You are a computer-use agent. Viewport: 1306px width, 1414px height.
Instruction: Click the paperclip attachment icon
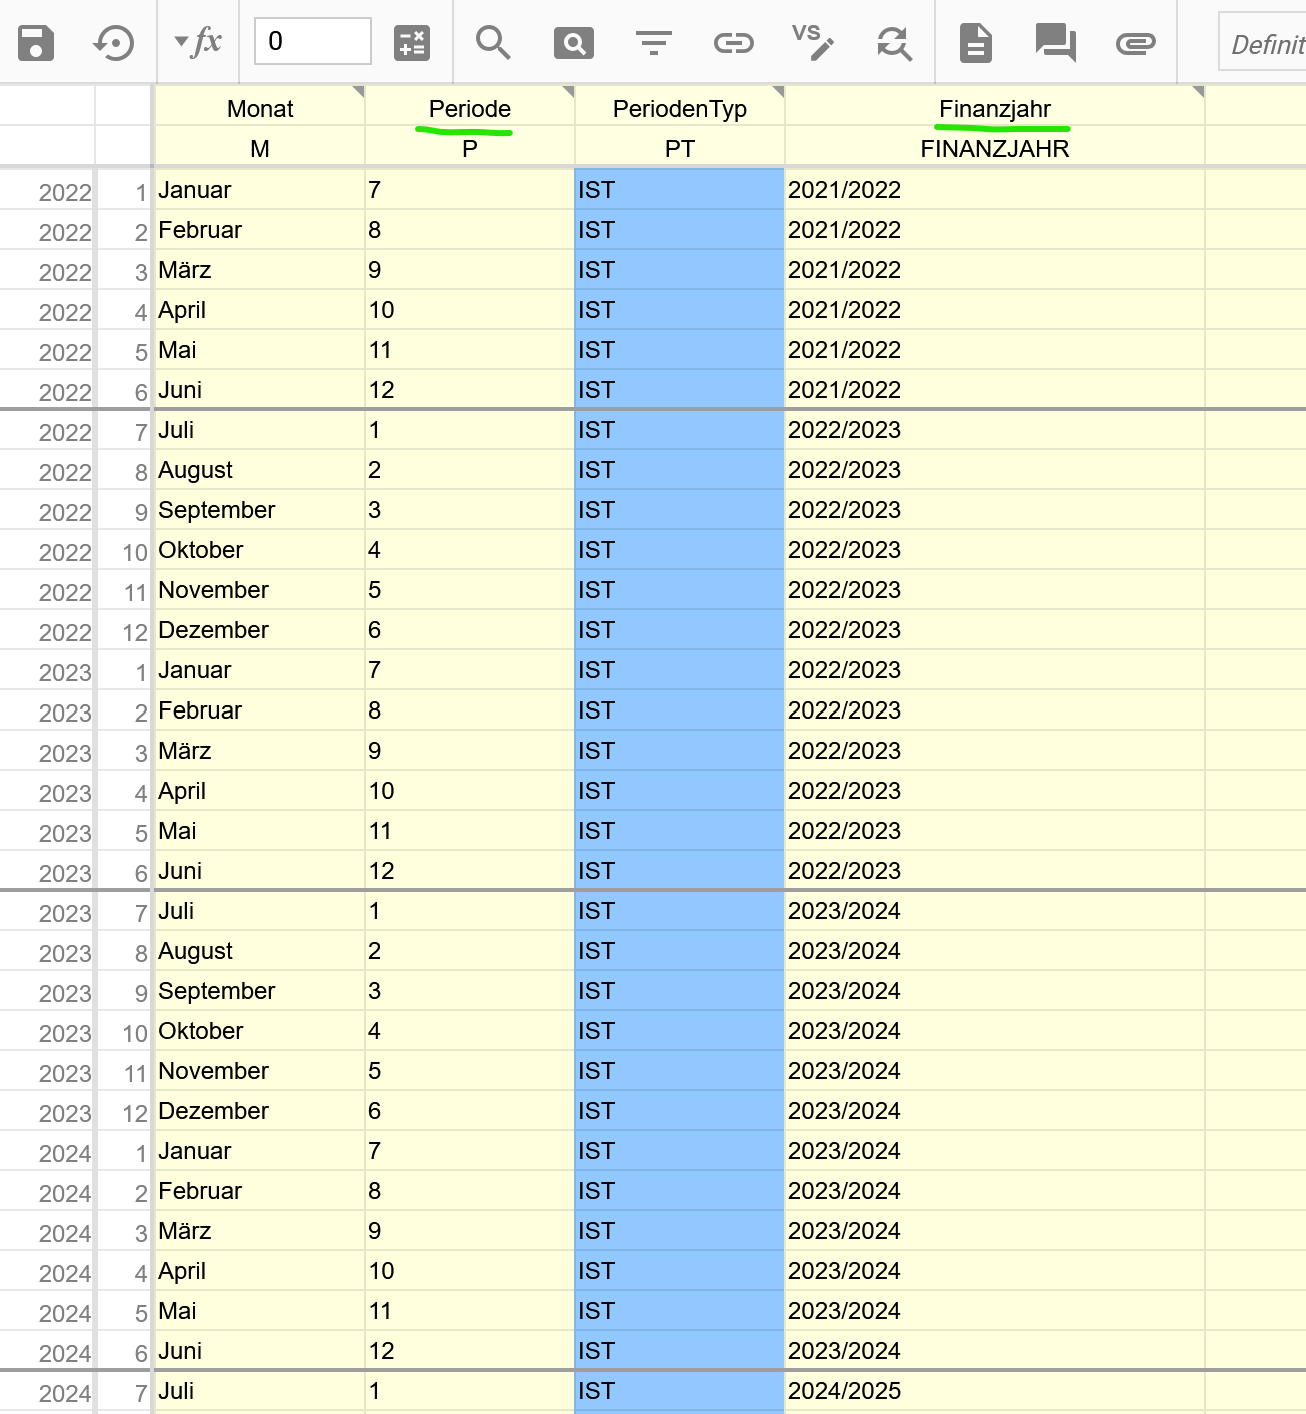(1133, 41)
